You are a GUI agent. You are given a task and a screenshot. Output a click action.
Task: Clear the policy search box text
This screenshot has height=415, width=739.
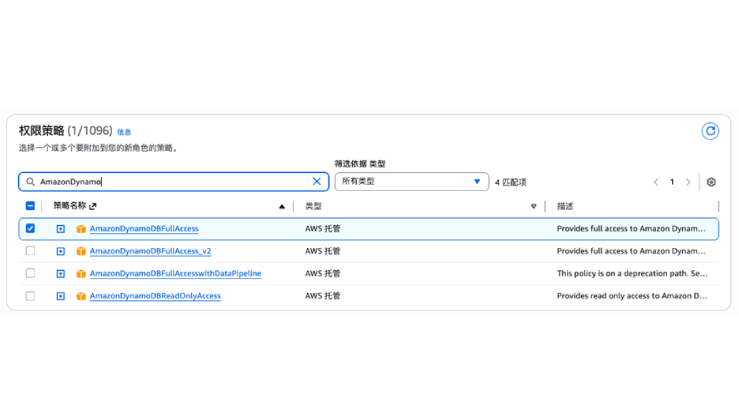click(317, 182)
